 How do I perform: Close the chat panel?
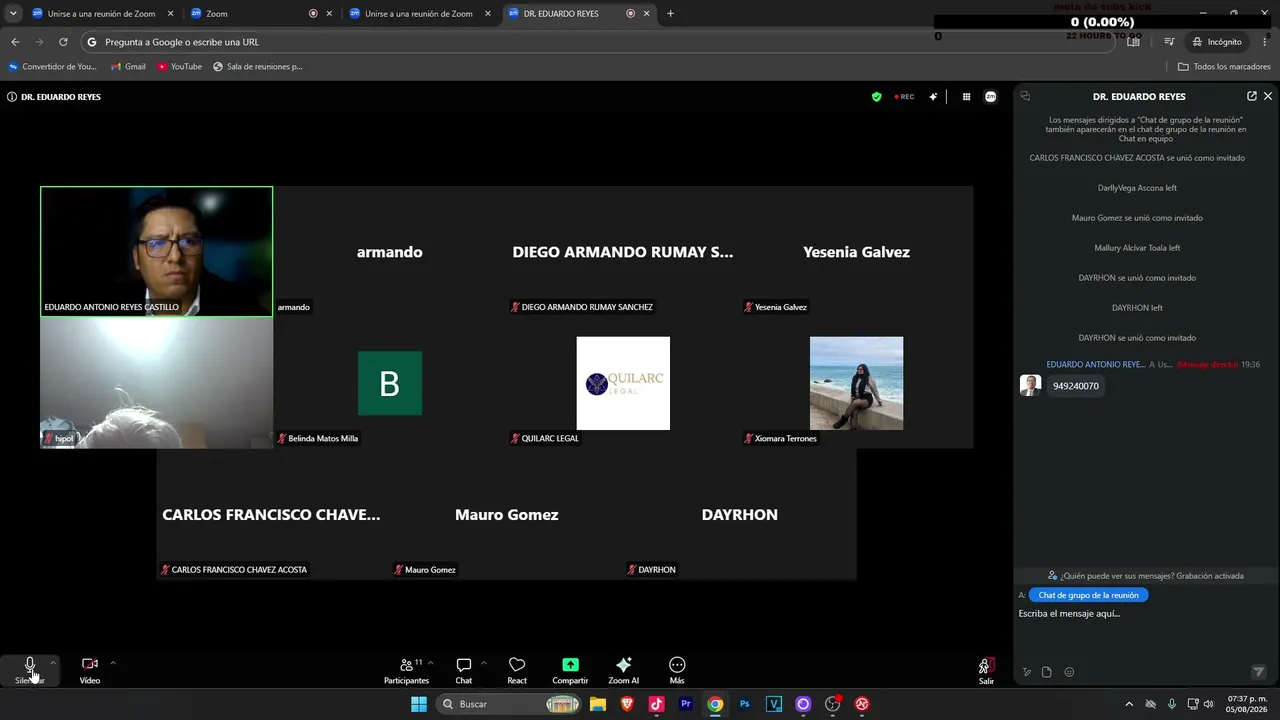1268,97
